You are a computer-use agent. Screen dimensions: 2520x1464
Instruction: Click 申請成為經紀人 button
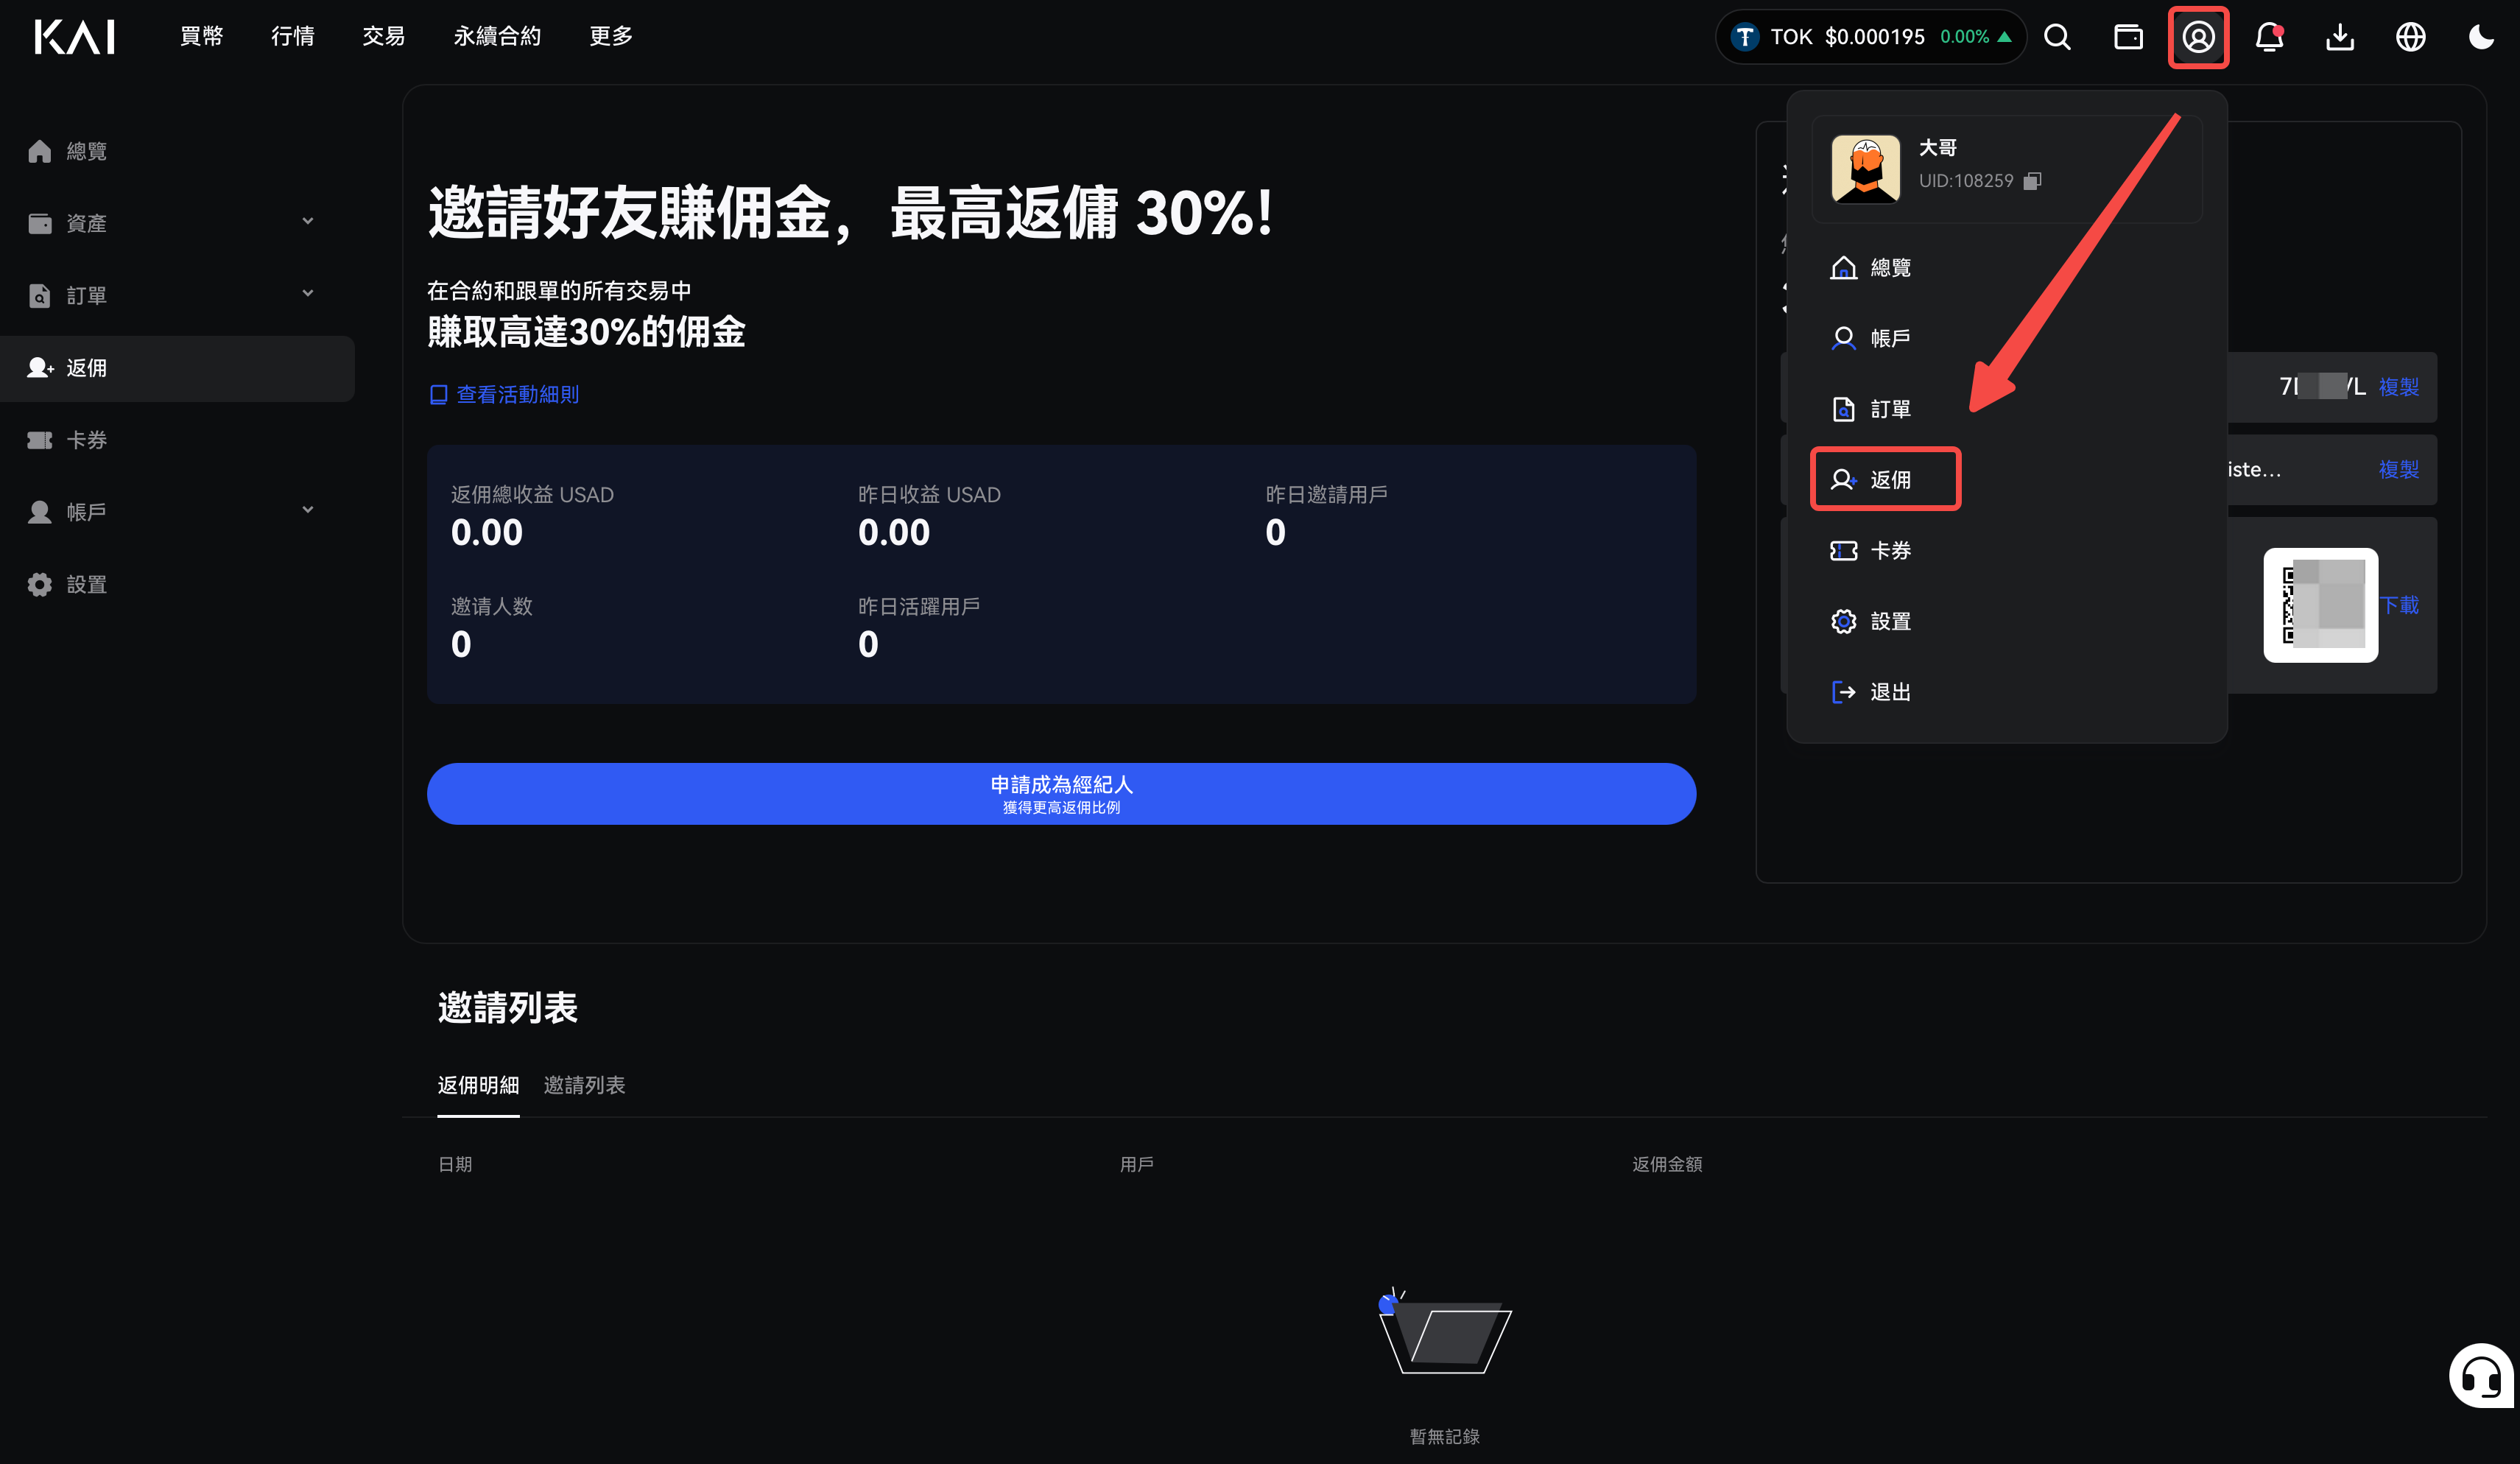[1061, 794]
